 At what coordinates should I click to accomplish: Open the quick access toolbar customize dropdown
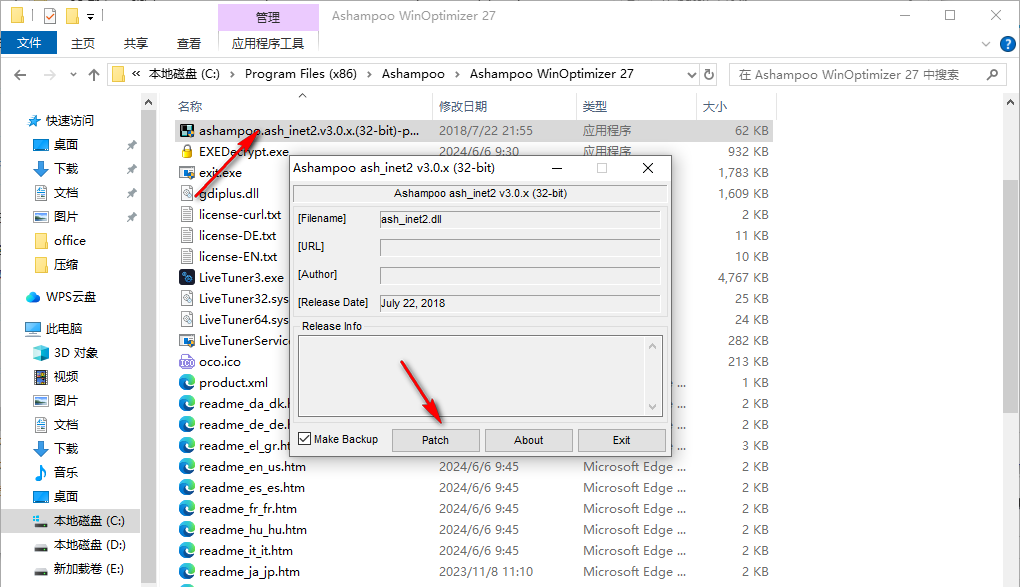tap(91, 17)
